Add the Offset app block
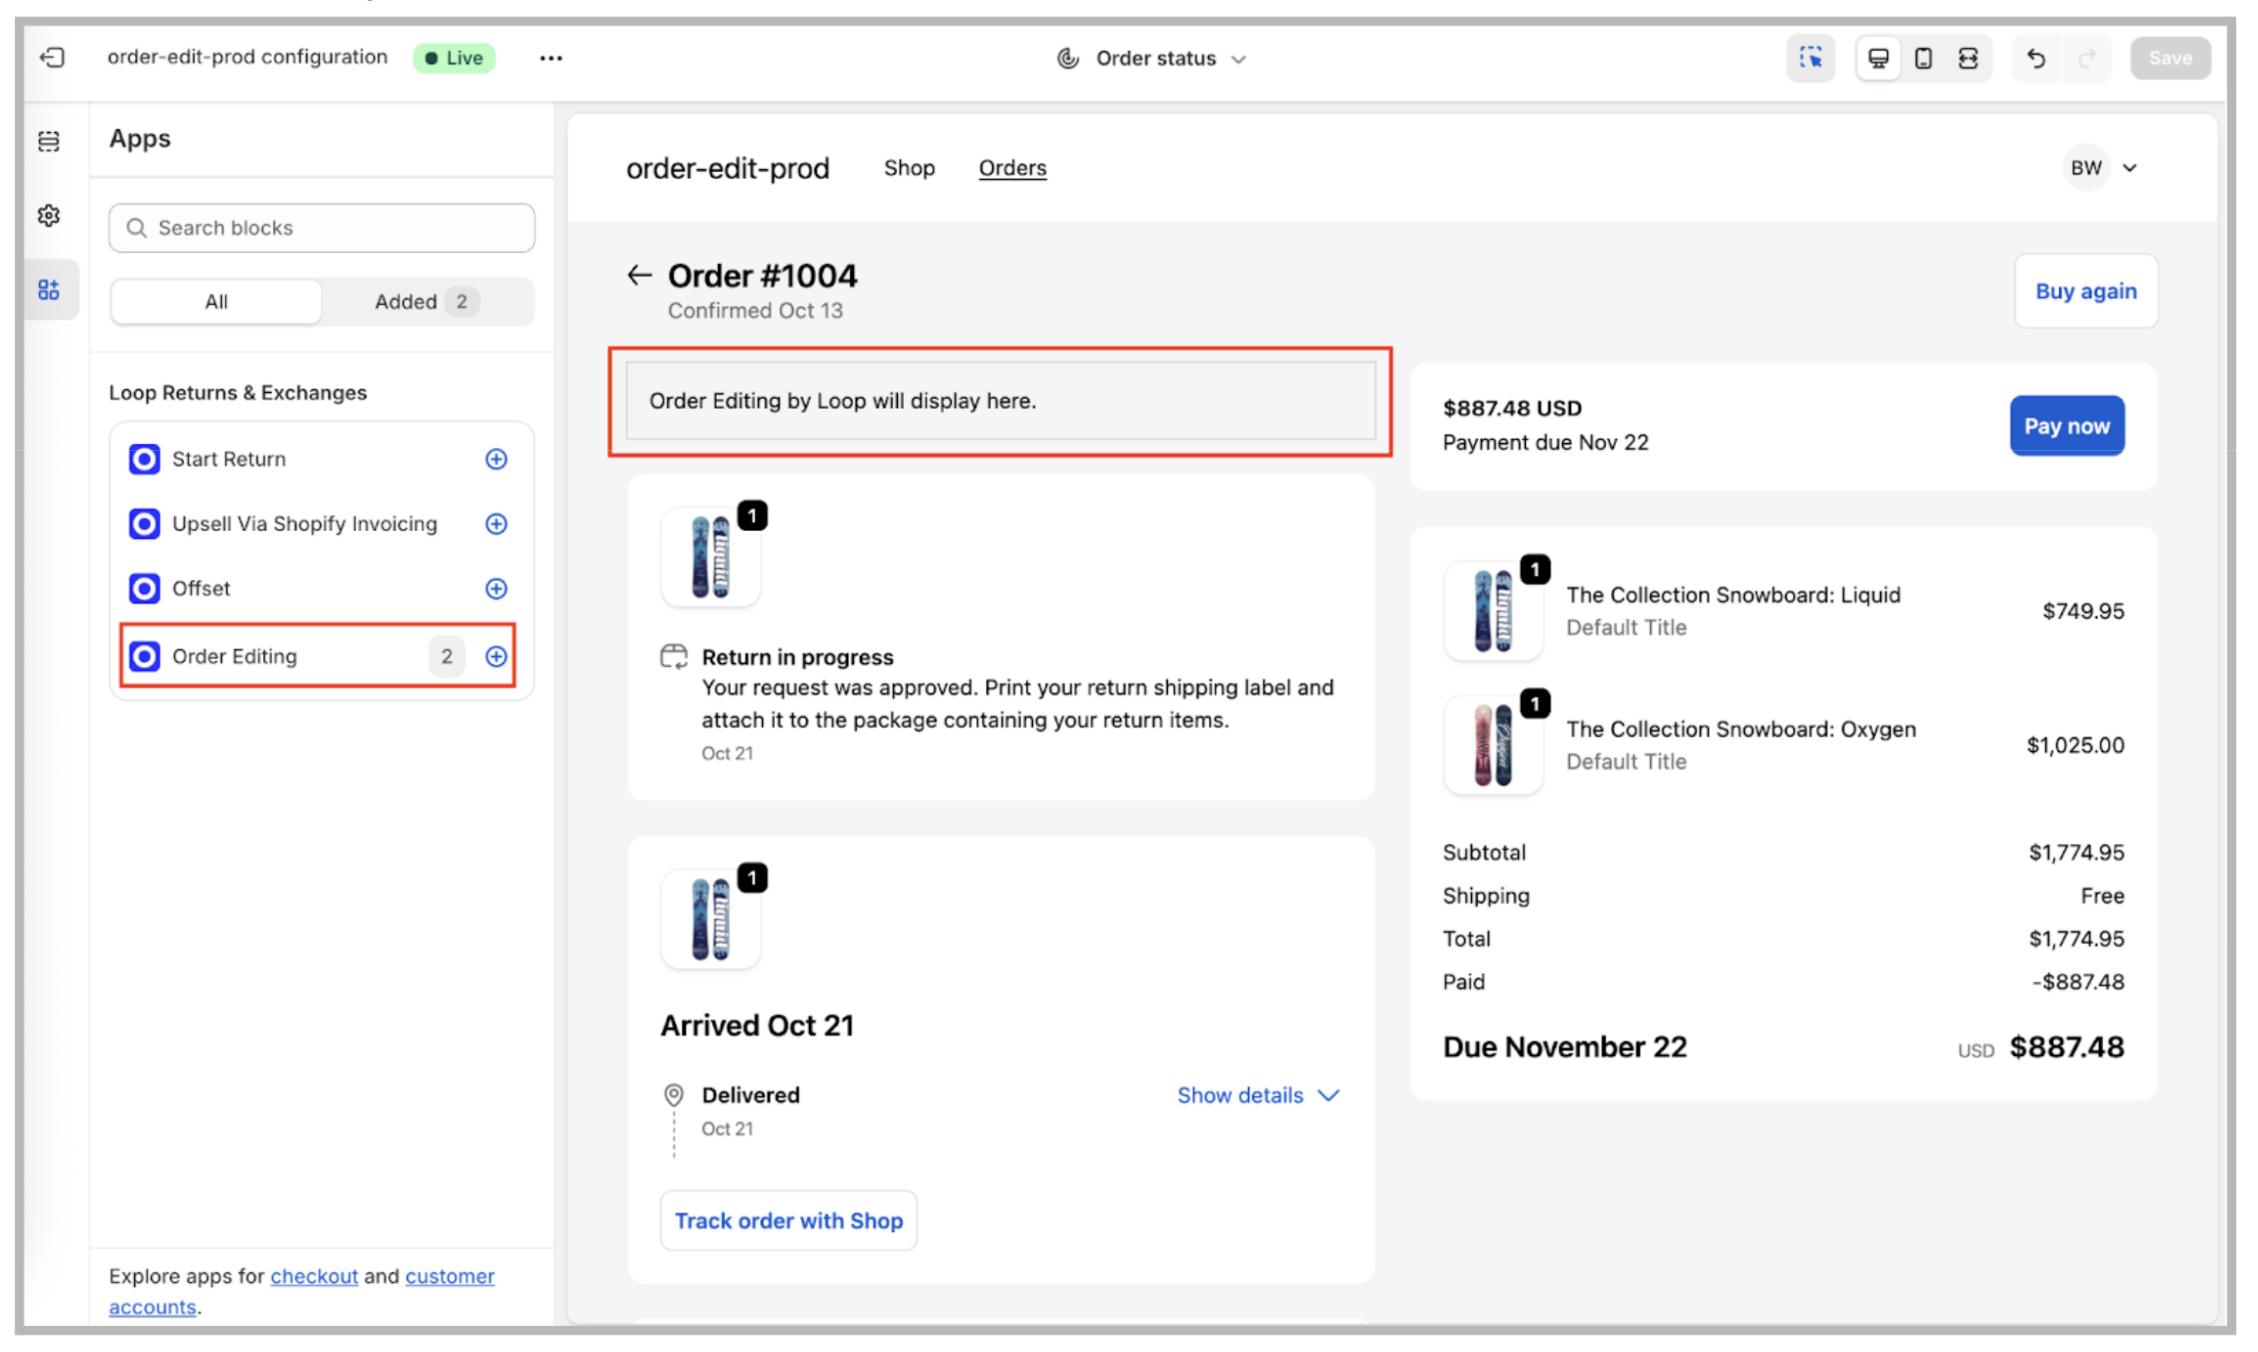Screen dimensions: 2258x1352 (x=496, y=589)
